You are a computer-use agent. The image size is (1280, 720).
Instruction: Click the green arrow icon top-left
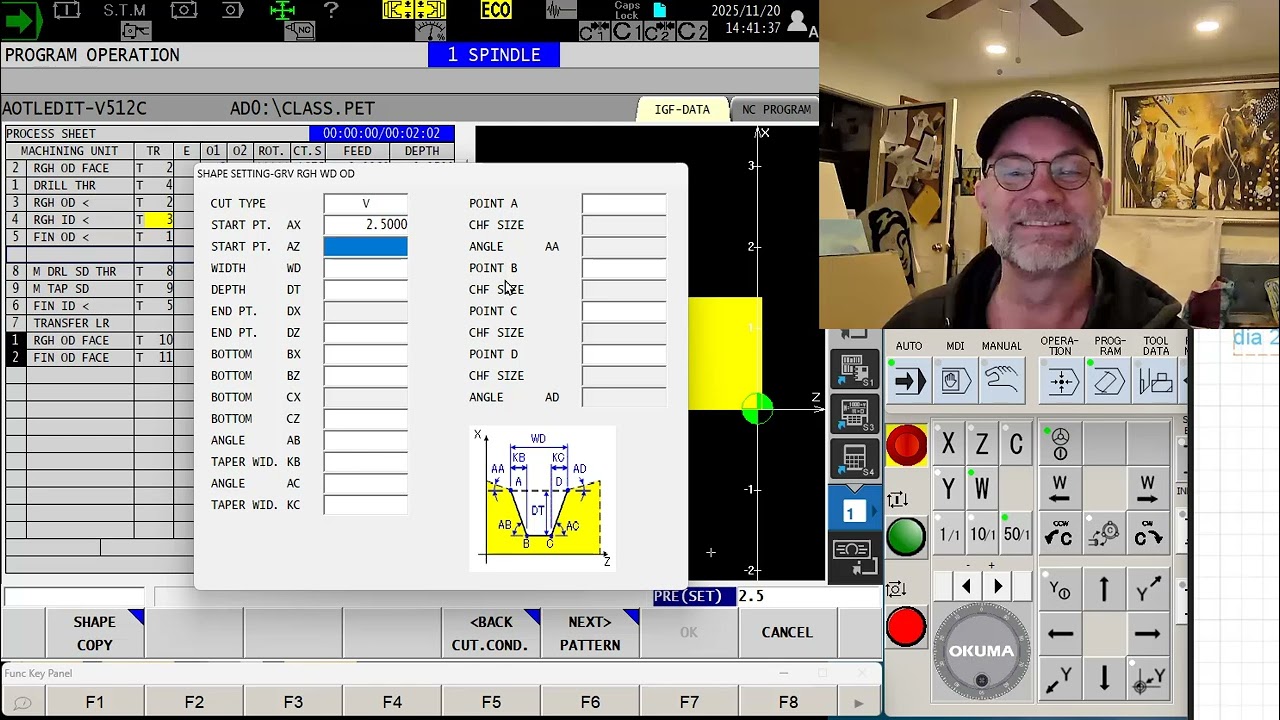pyautogui.click(x=20, y=20)
